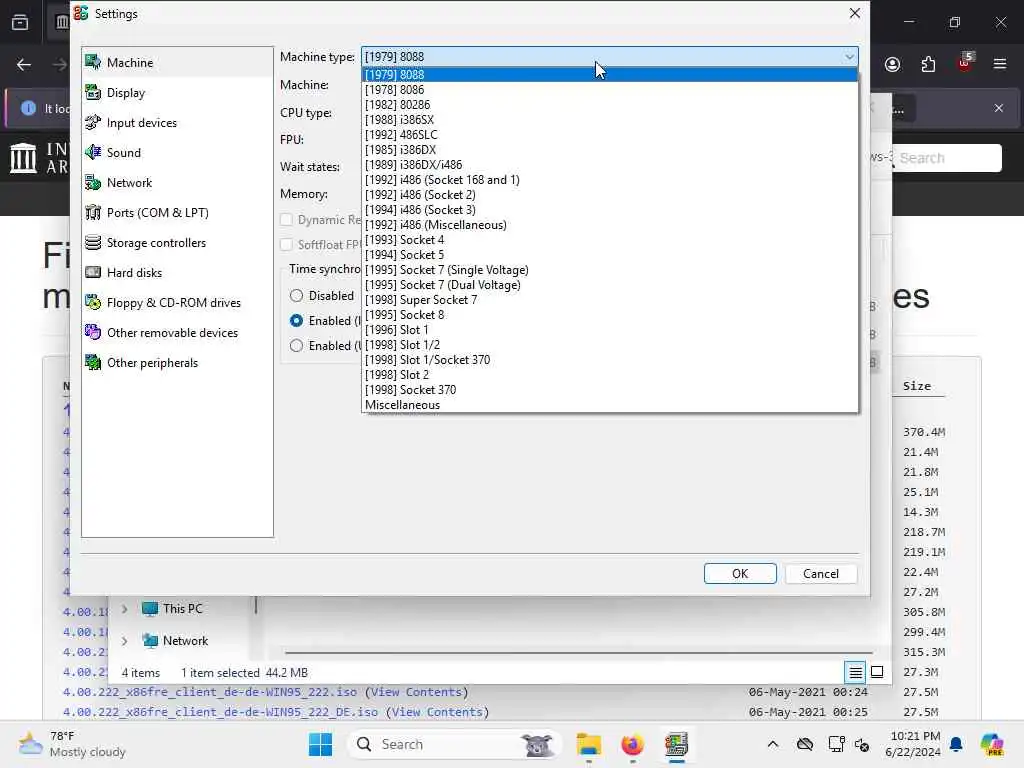Viewport: 1024px width, 768px height.
Task: Toggle the Softfloat FPU checkbox
Action: [286, 244]
